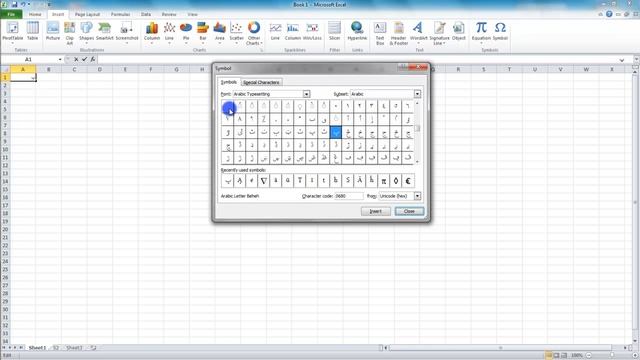Undo the last action
This screenshot has width=640, height=360.
coord(23,4)
